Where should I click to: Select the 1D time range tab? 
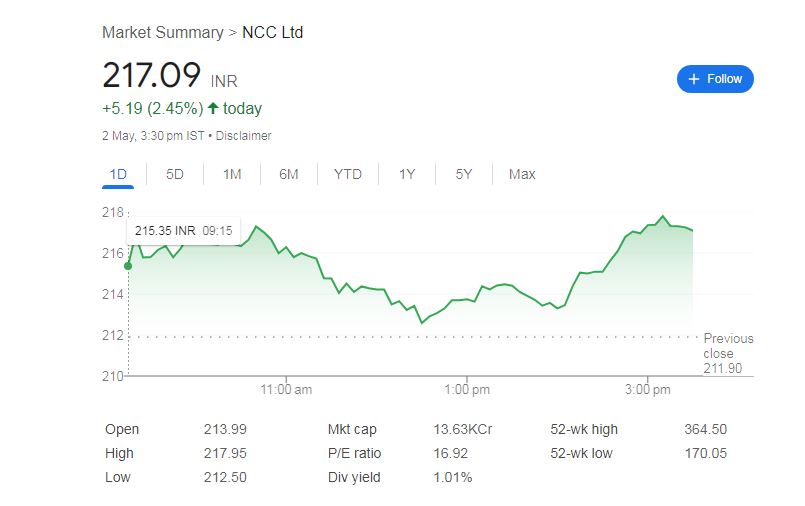pos(118,174)
